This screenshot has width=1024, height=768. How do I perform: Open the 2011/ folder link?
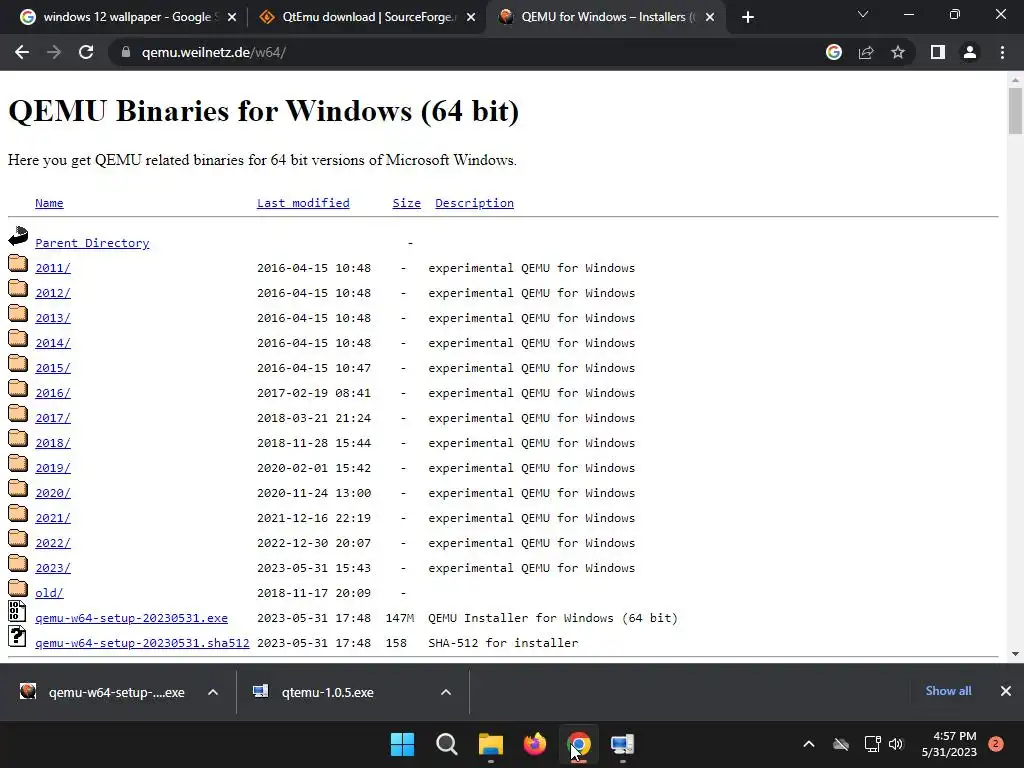(53, 268)
